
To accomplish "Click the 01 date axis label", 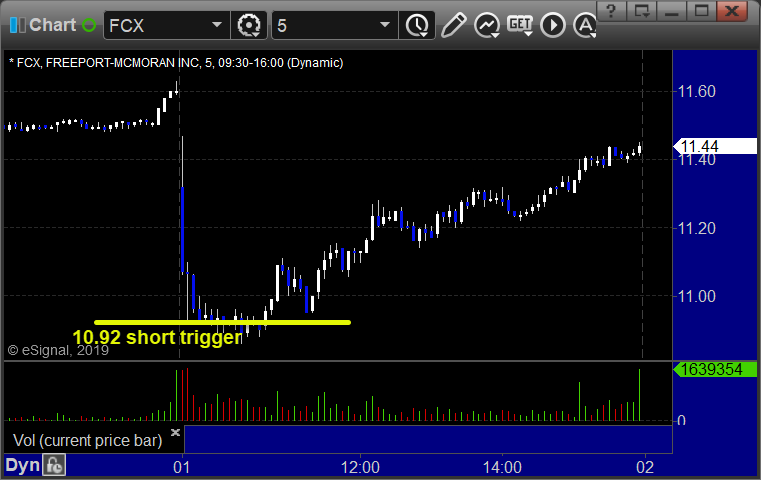I will click(182, 467).
